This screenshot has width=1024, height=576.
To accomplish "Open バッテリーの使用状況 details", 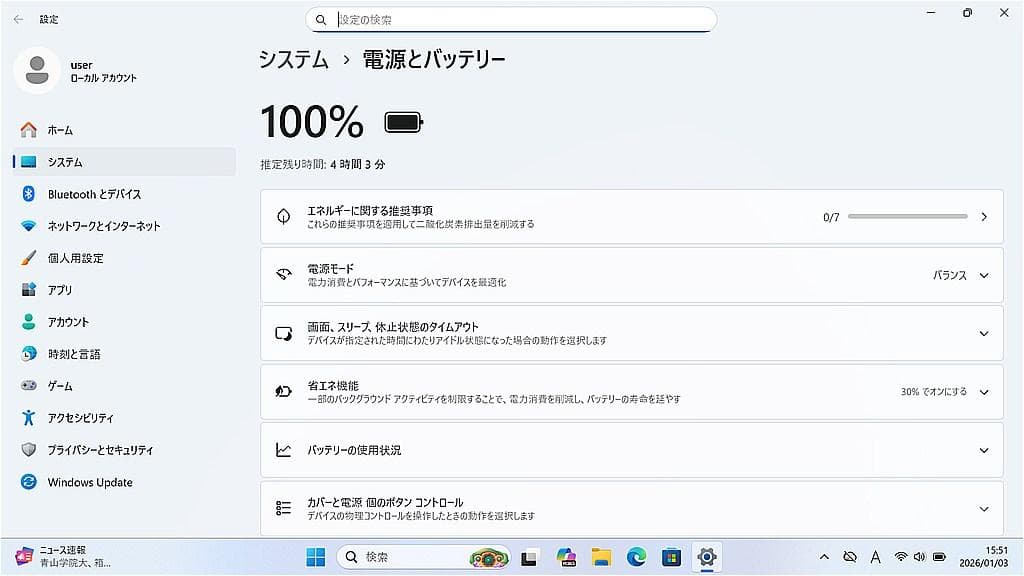I will coord(630,450).
